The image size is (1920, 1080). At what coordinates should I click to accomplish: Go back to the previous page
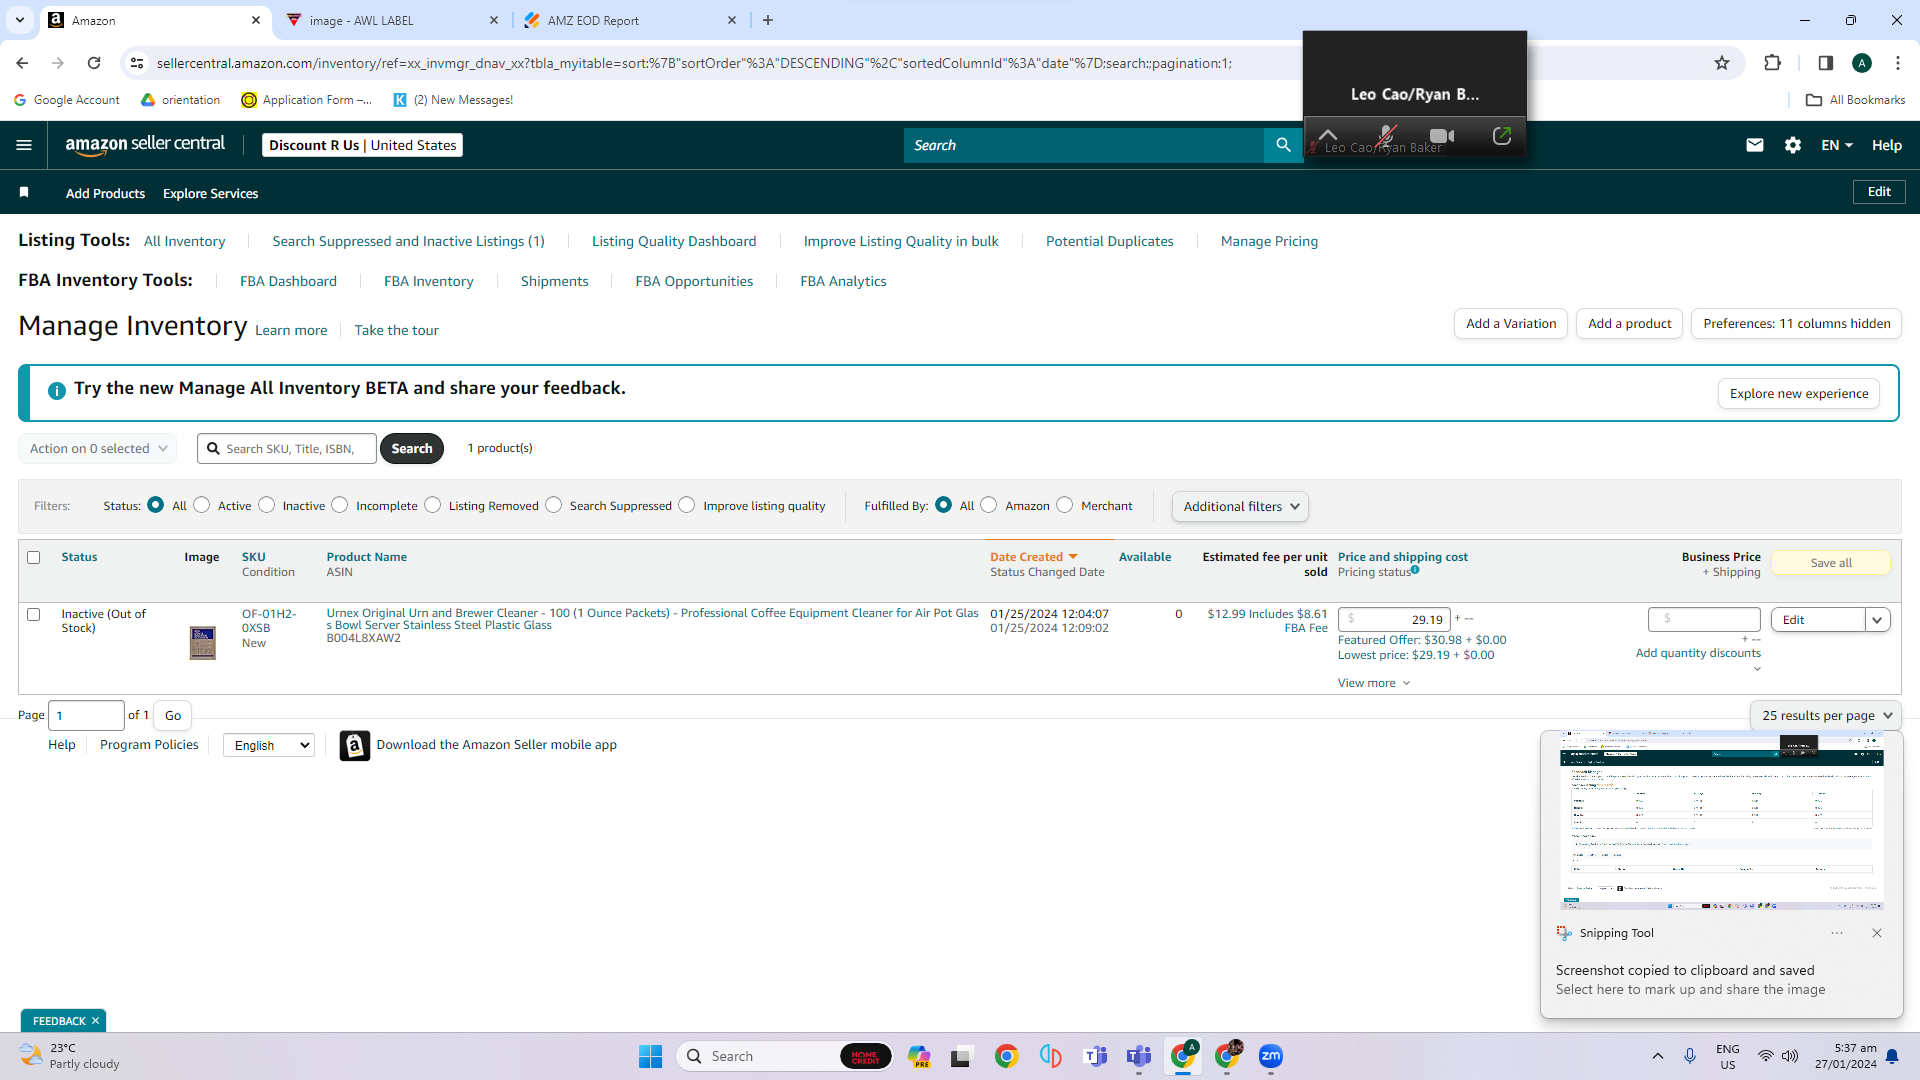22,63
